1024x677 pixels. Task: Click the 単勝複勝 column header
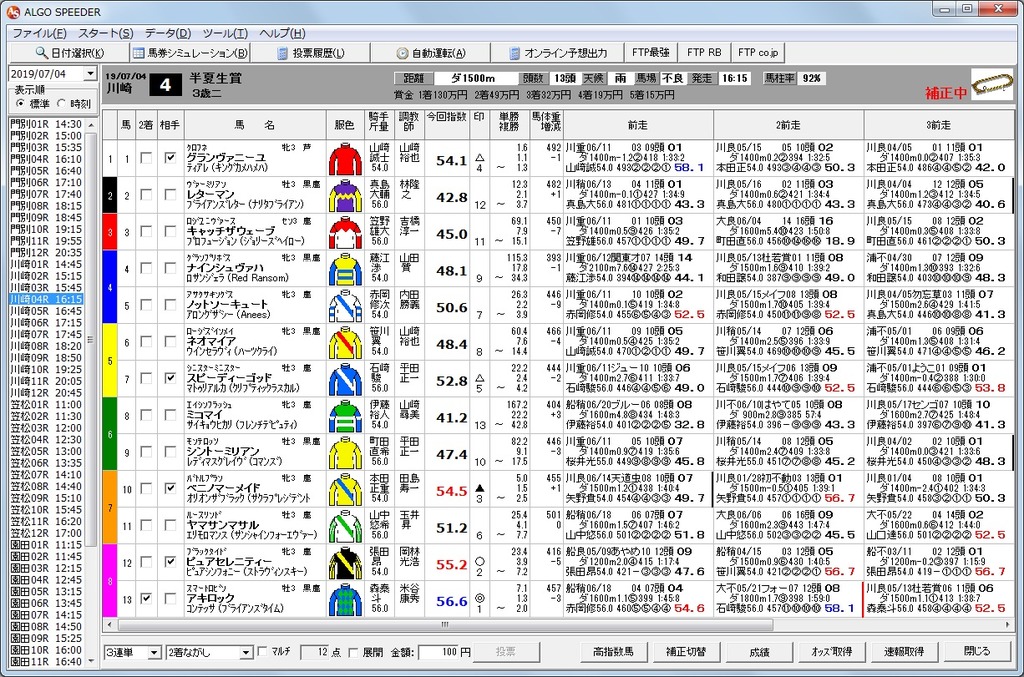(509, 124)
